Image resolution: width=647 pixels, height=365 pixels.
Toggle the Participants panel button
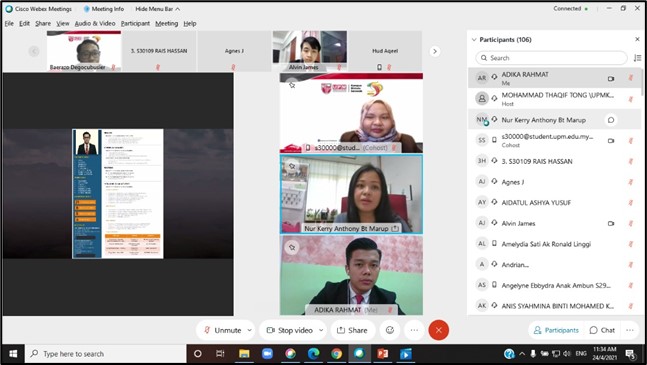[x=556, y=330]
